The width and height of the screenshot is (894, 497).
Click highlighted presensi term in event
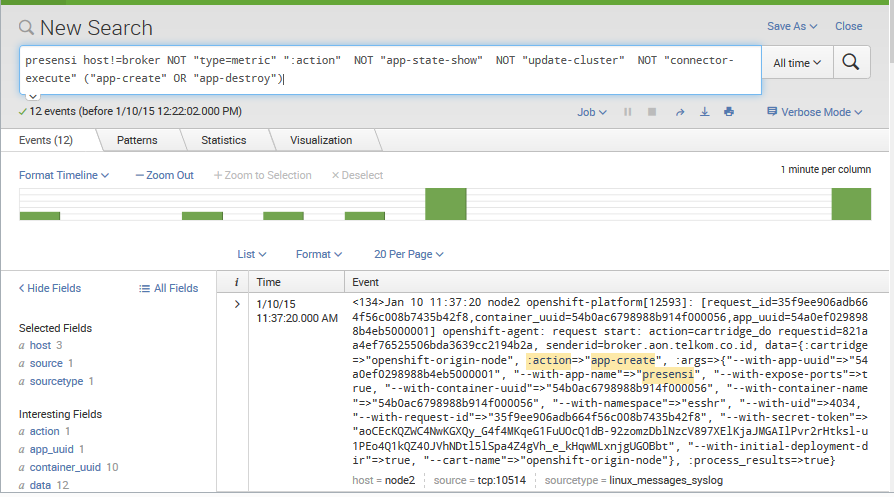point(668,374)
